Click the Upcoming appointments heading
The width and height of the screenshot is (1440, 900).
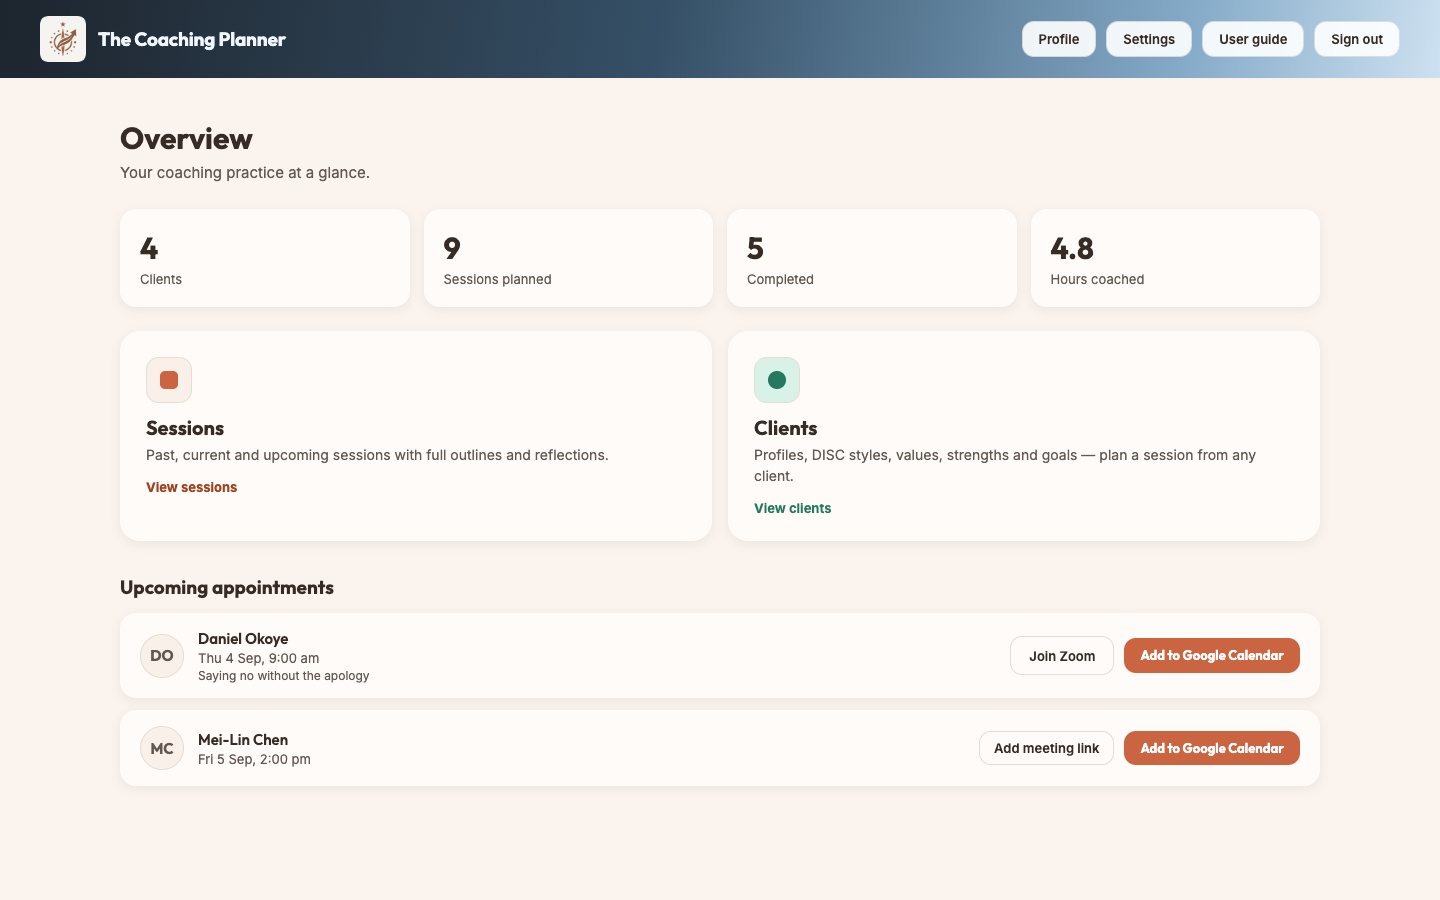tap(227, 587)
